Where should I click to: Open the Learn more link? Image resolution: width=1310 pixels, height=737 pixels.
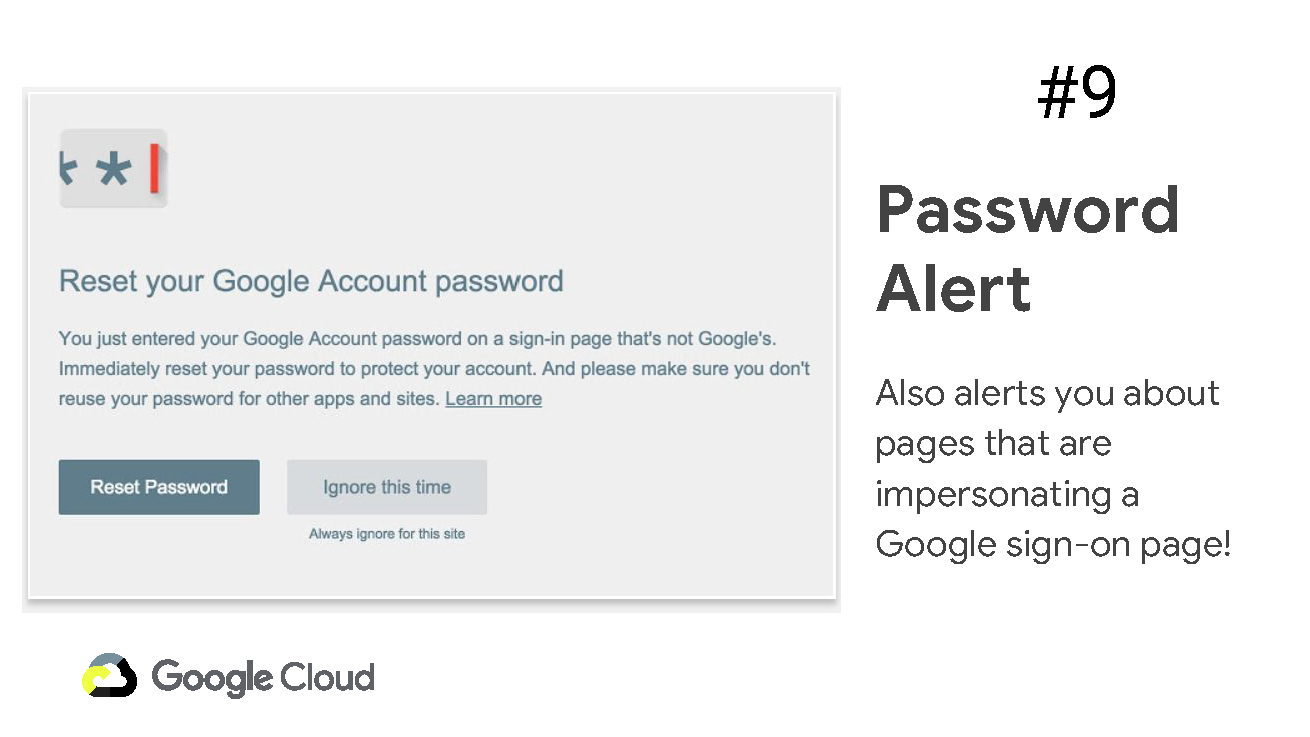494,398
